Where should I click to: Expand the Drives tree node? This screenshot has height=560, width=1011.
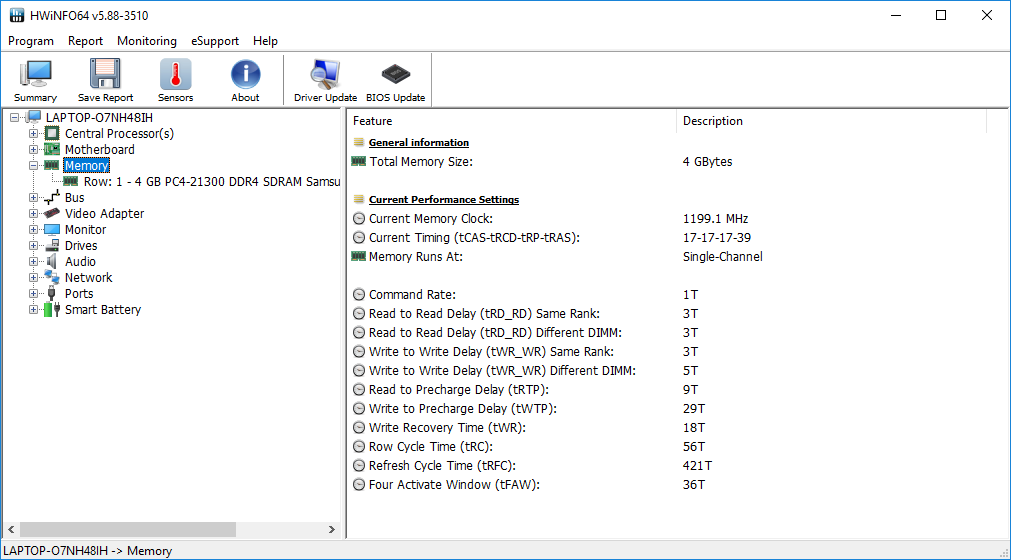[x=33, y=246]
